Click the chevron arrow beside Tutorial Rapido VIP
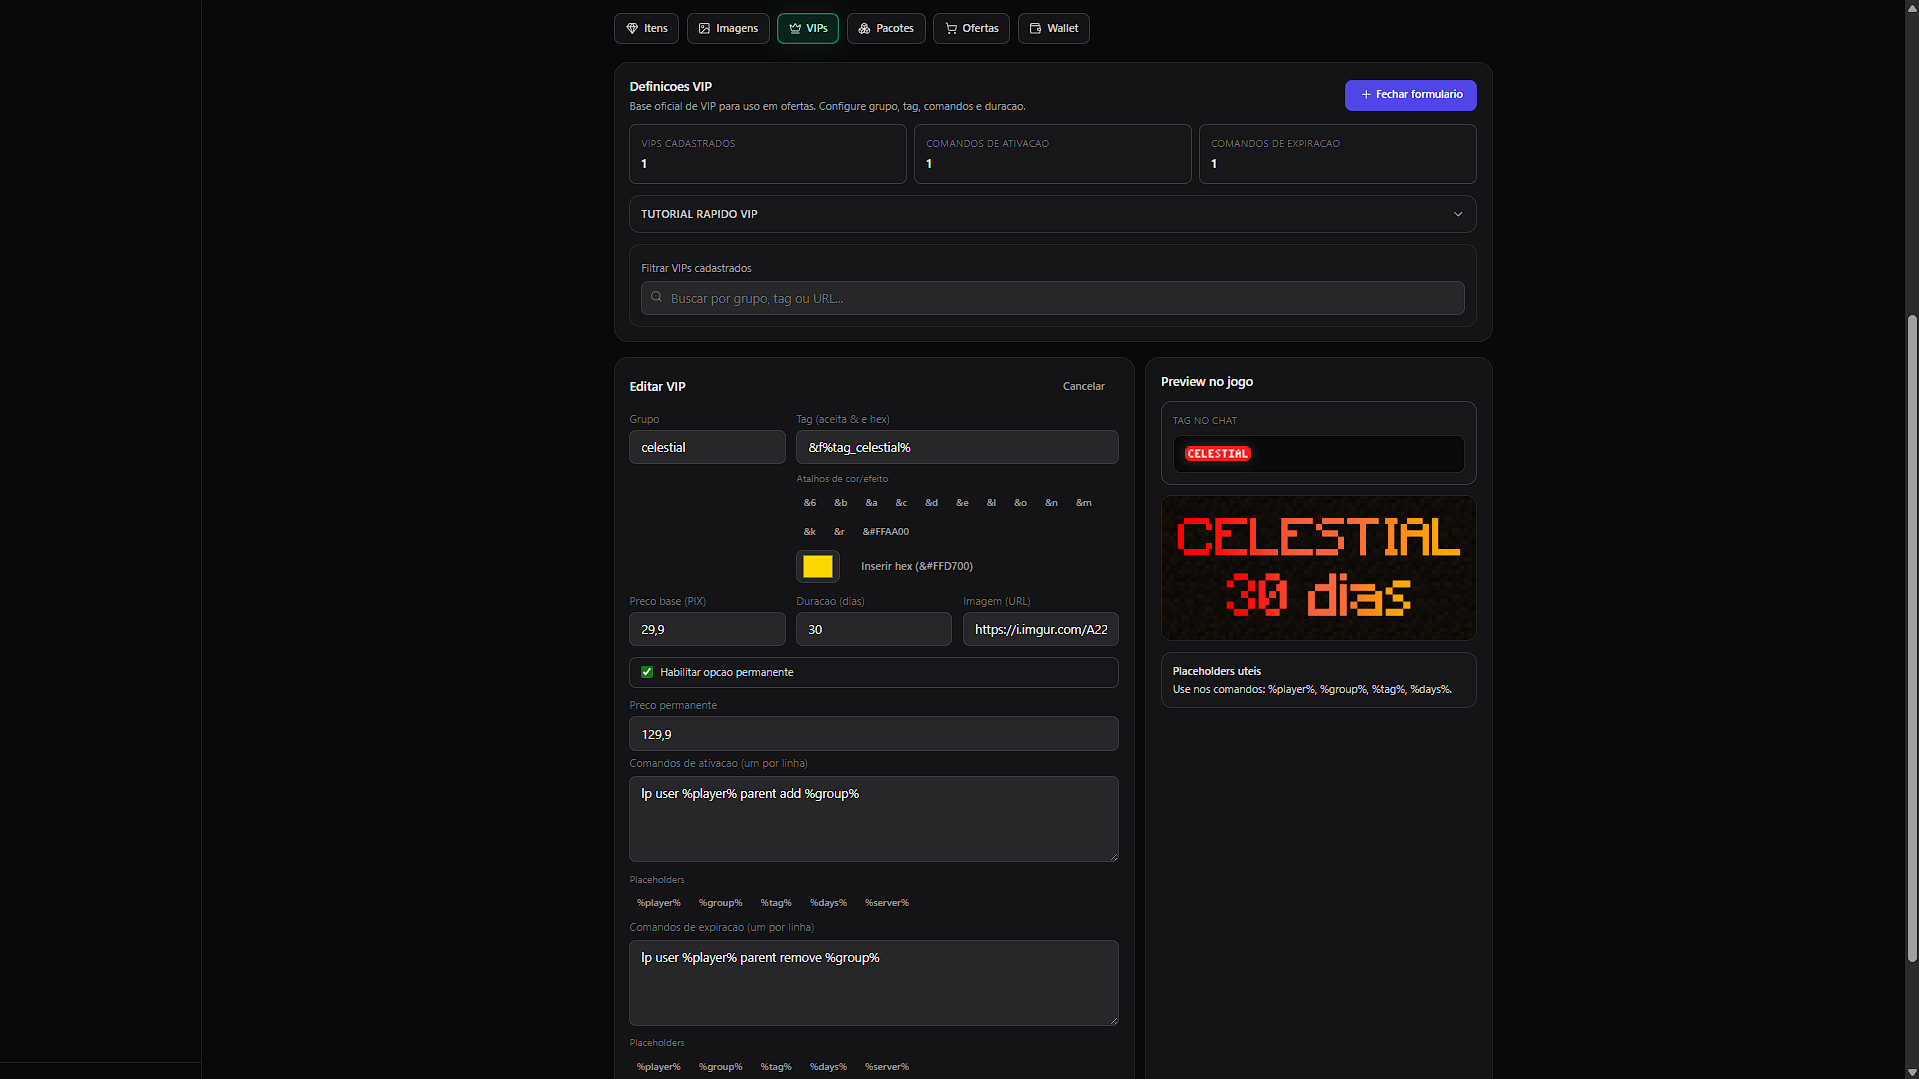This screenshot has width=1919, height=1079. (x=1457, y=214)
